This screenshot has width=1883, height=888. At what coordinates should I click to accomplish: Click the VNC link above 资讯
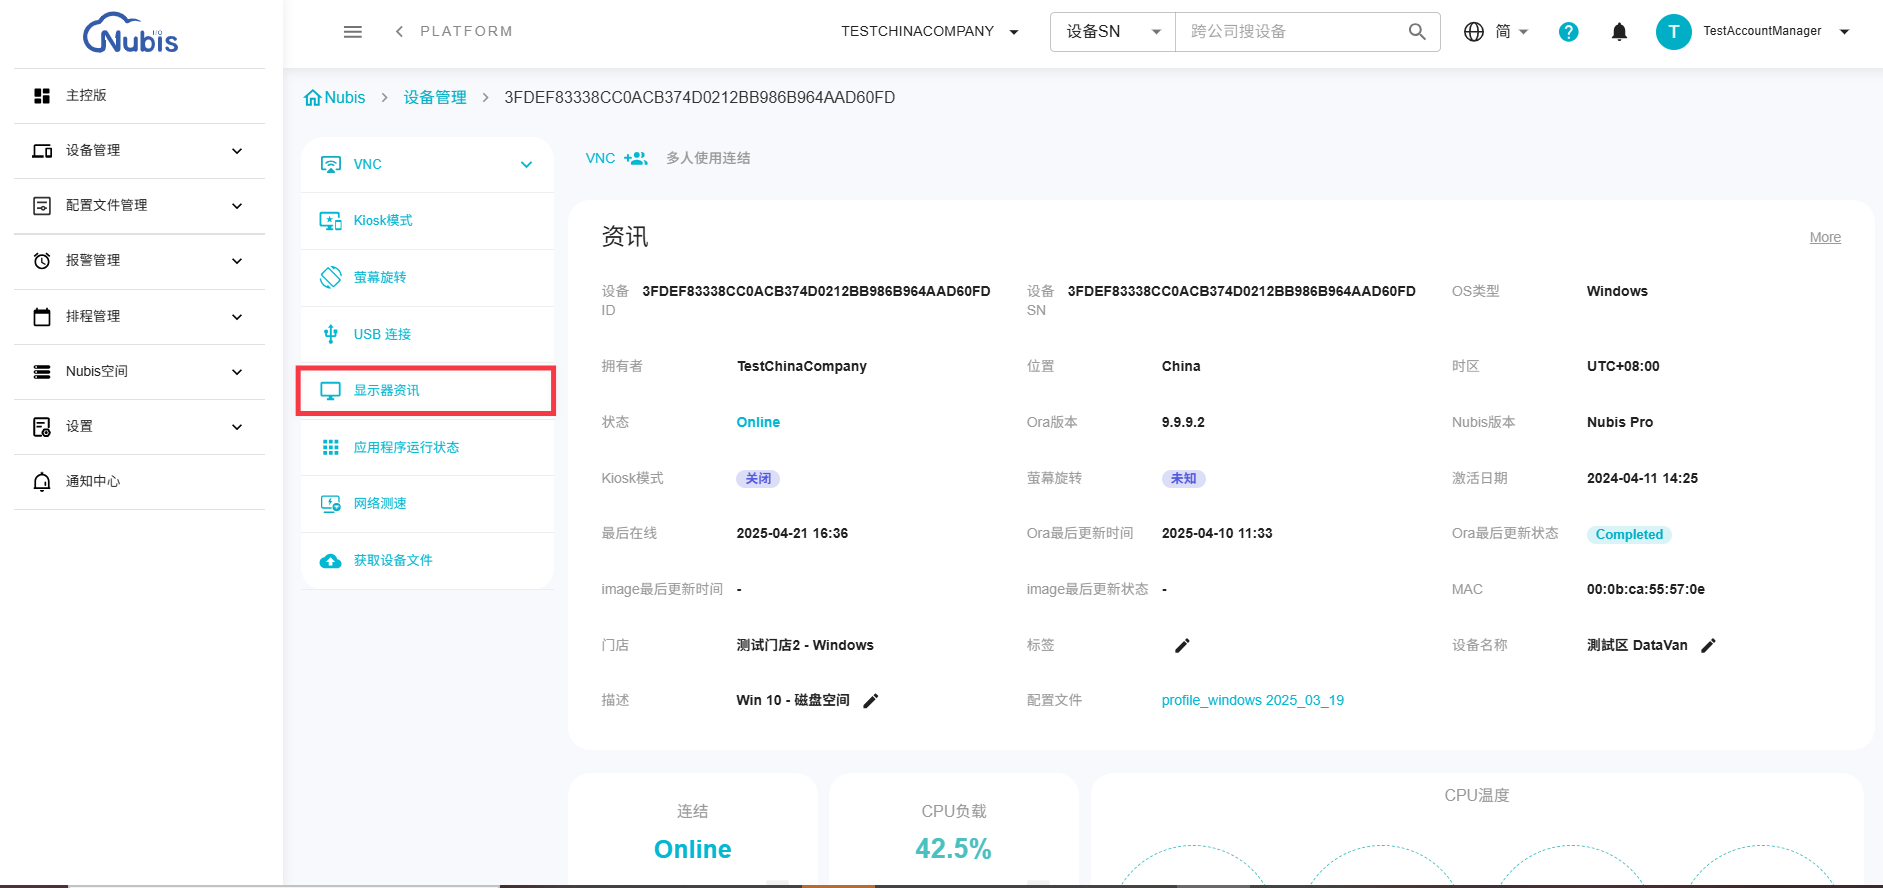pos(600,158)
